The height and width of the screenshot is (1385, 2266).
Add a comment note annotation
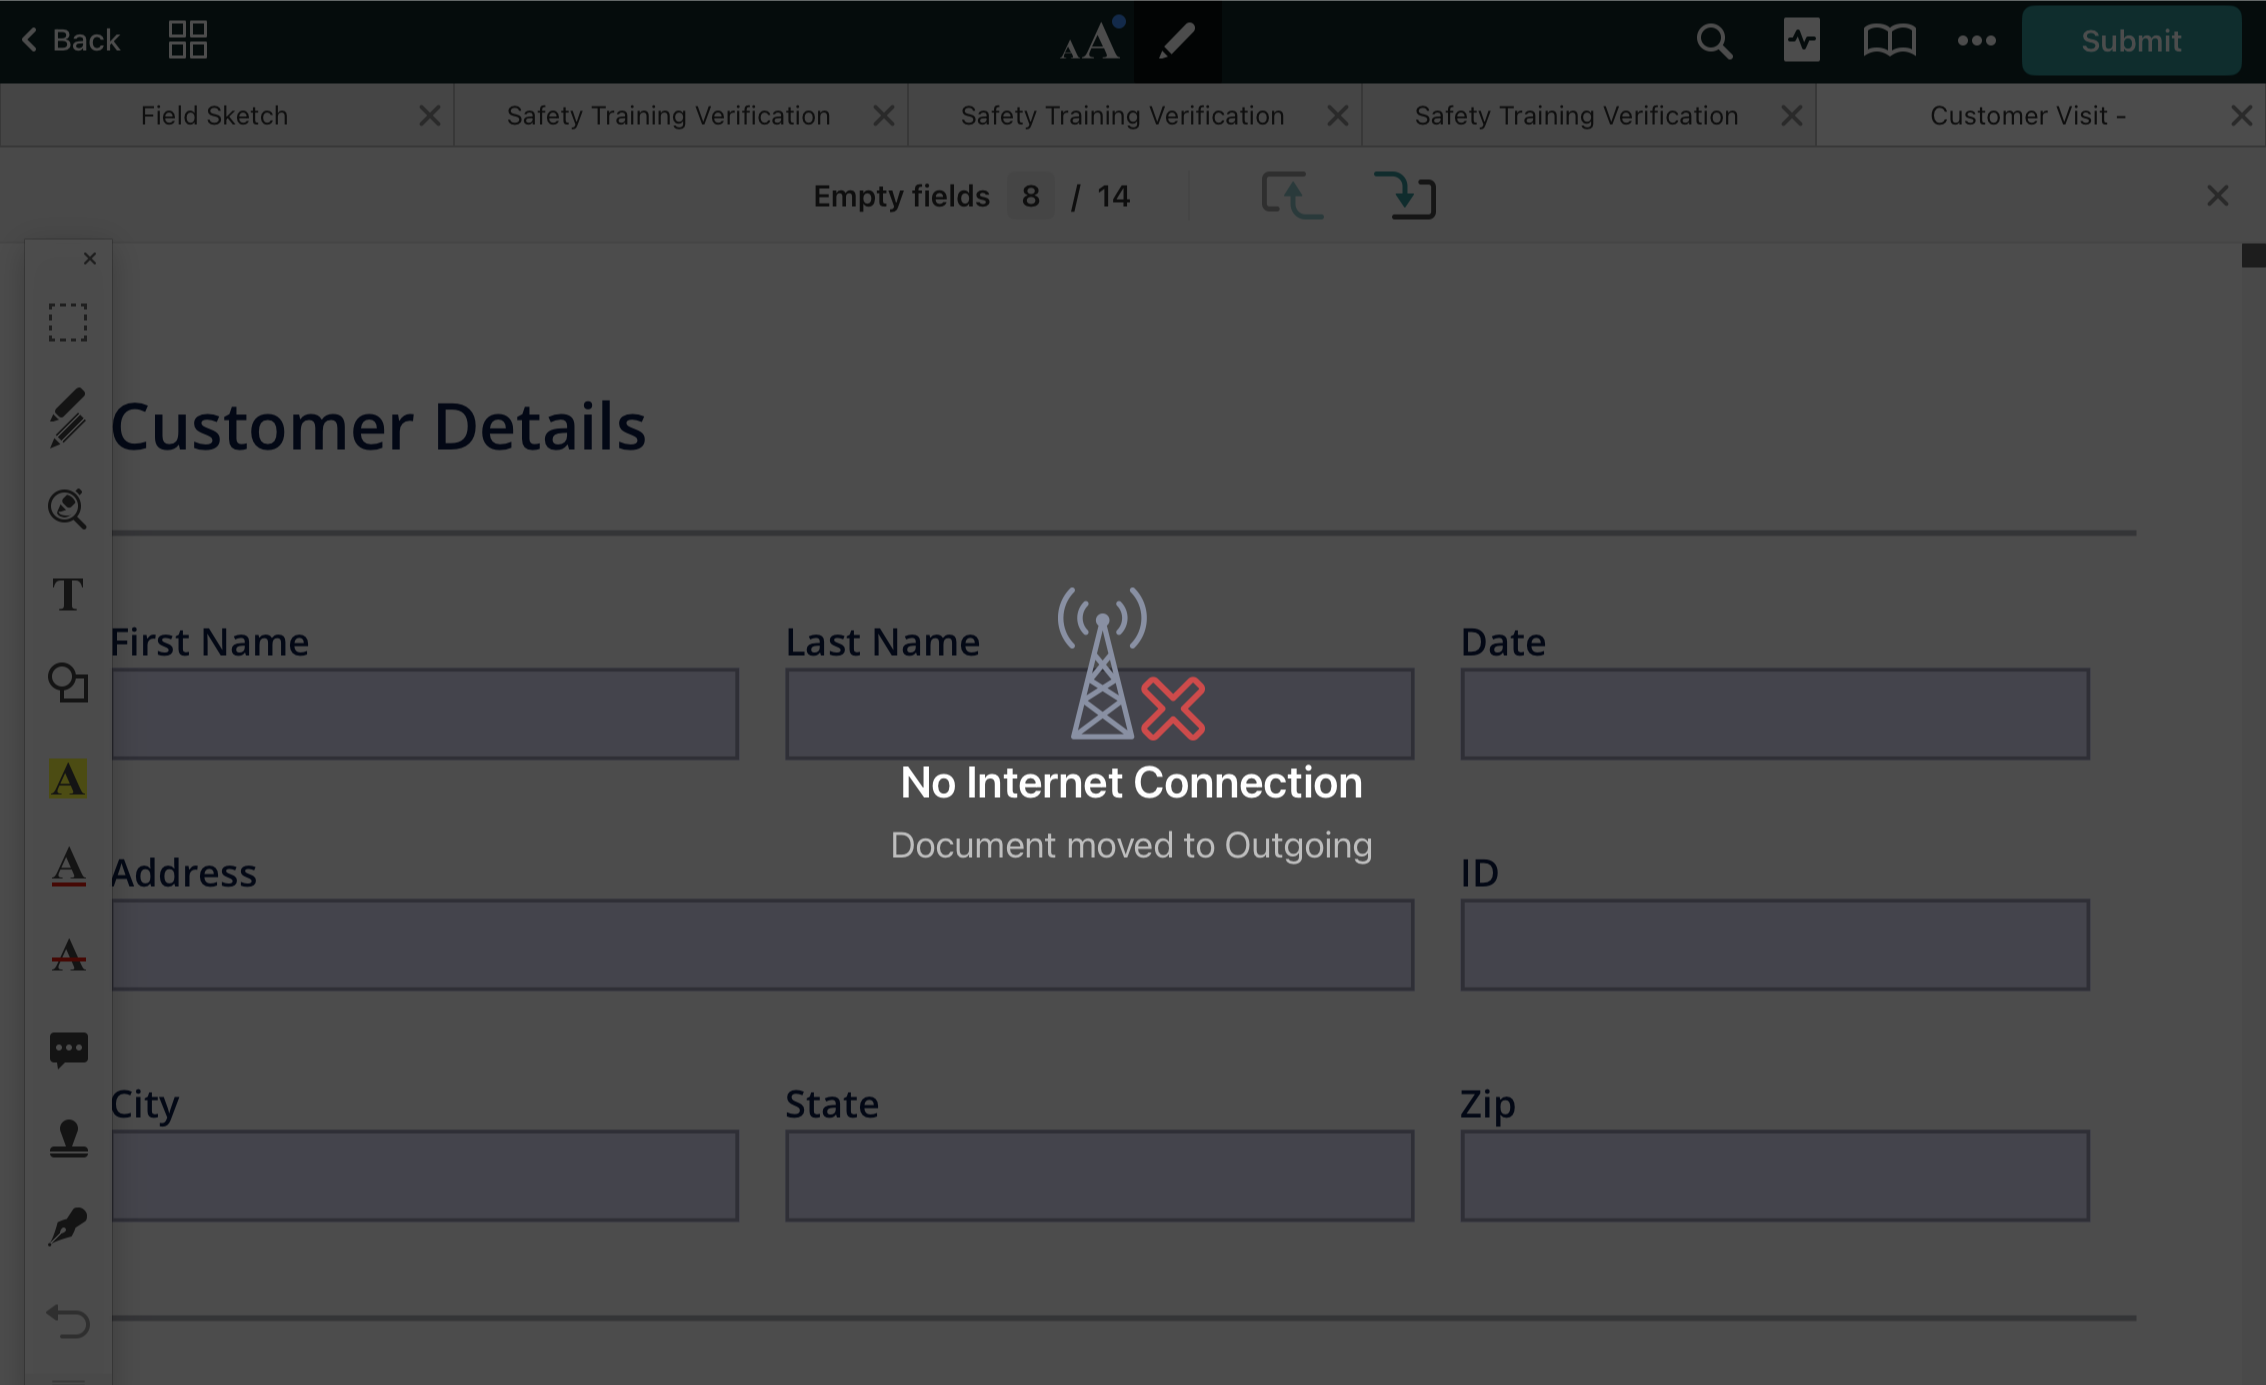[68, 1049]
